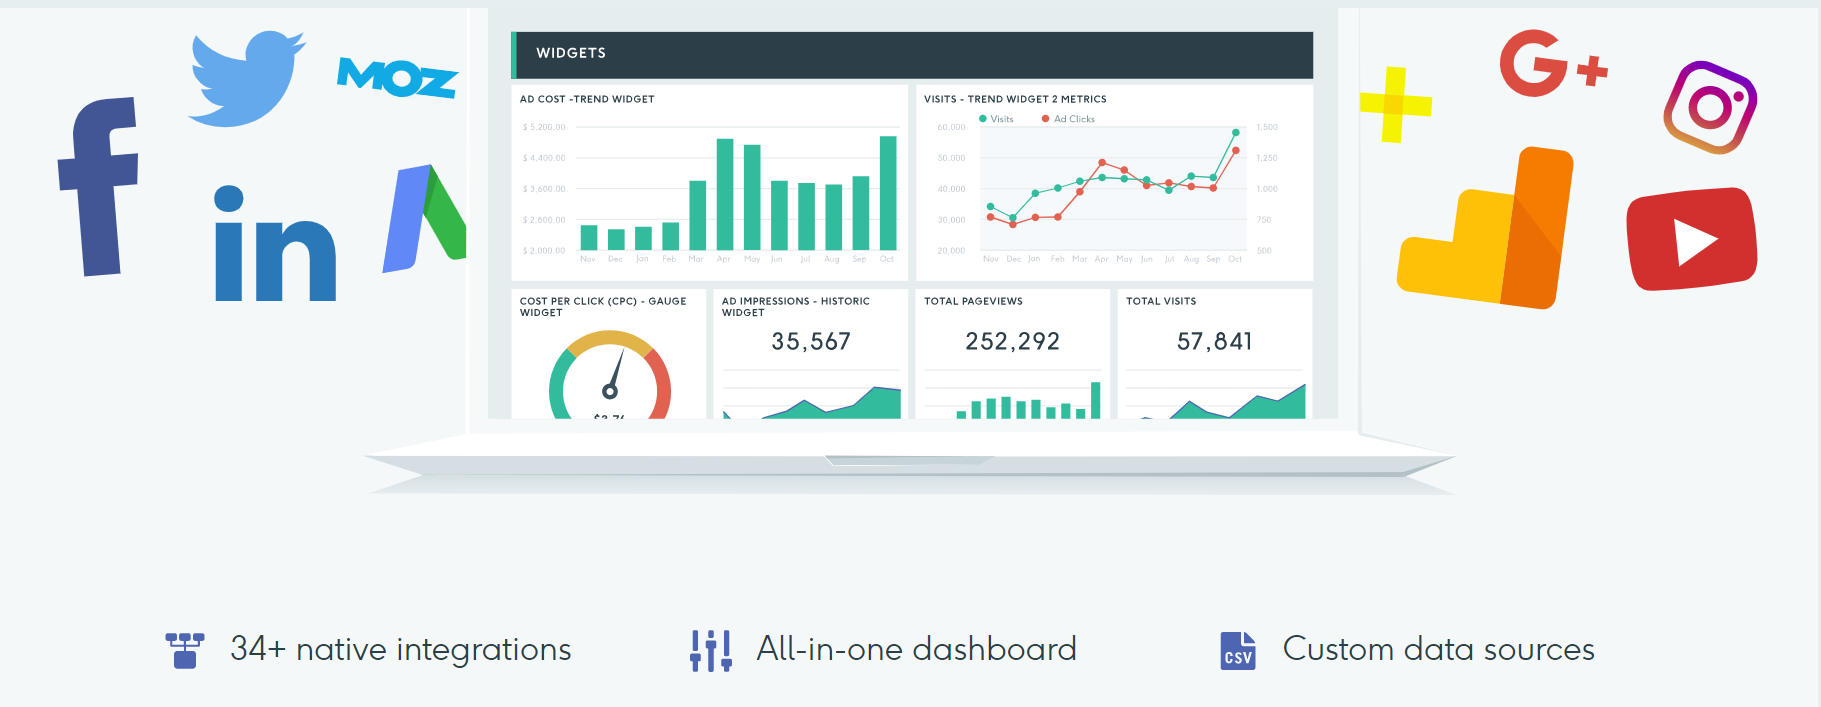Click the tallest Oct bar in Ad Cost chart
The width and height of the screenshot is (1821, 707).
(x=888, y=193)
